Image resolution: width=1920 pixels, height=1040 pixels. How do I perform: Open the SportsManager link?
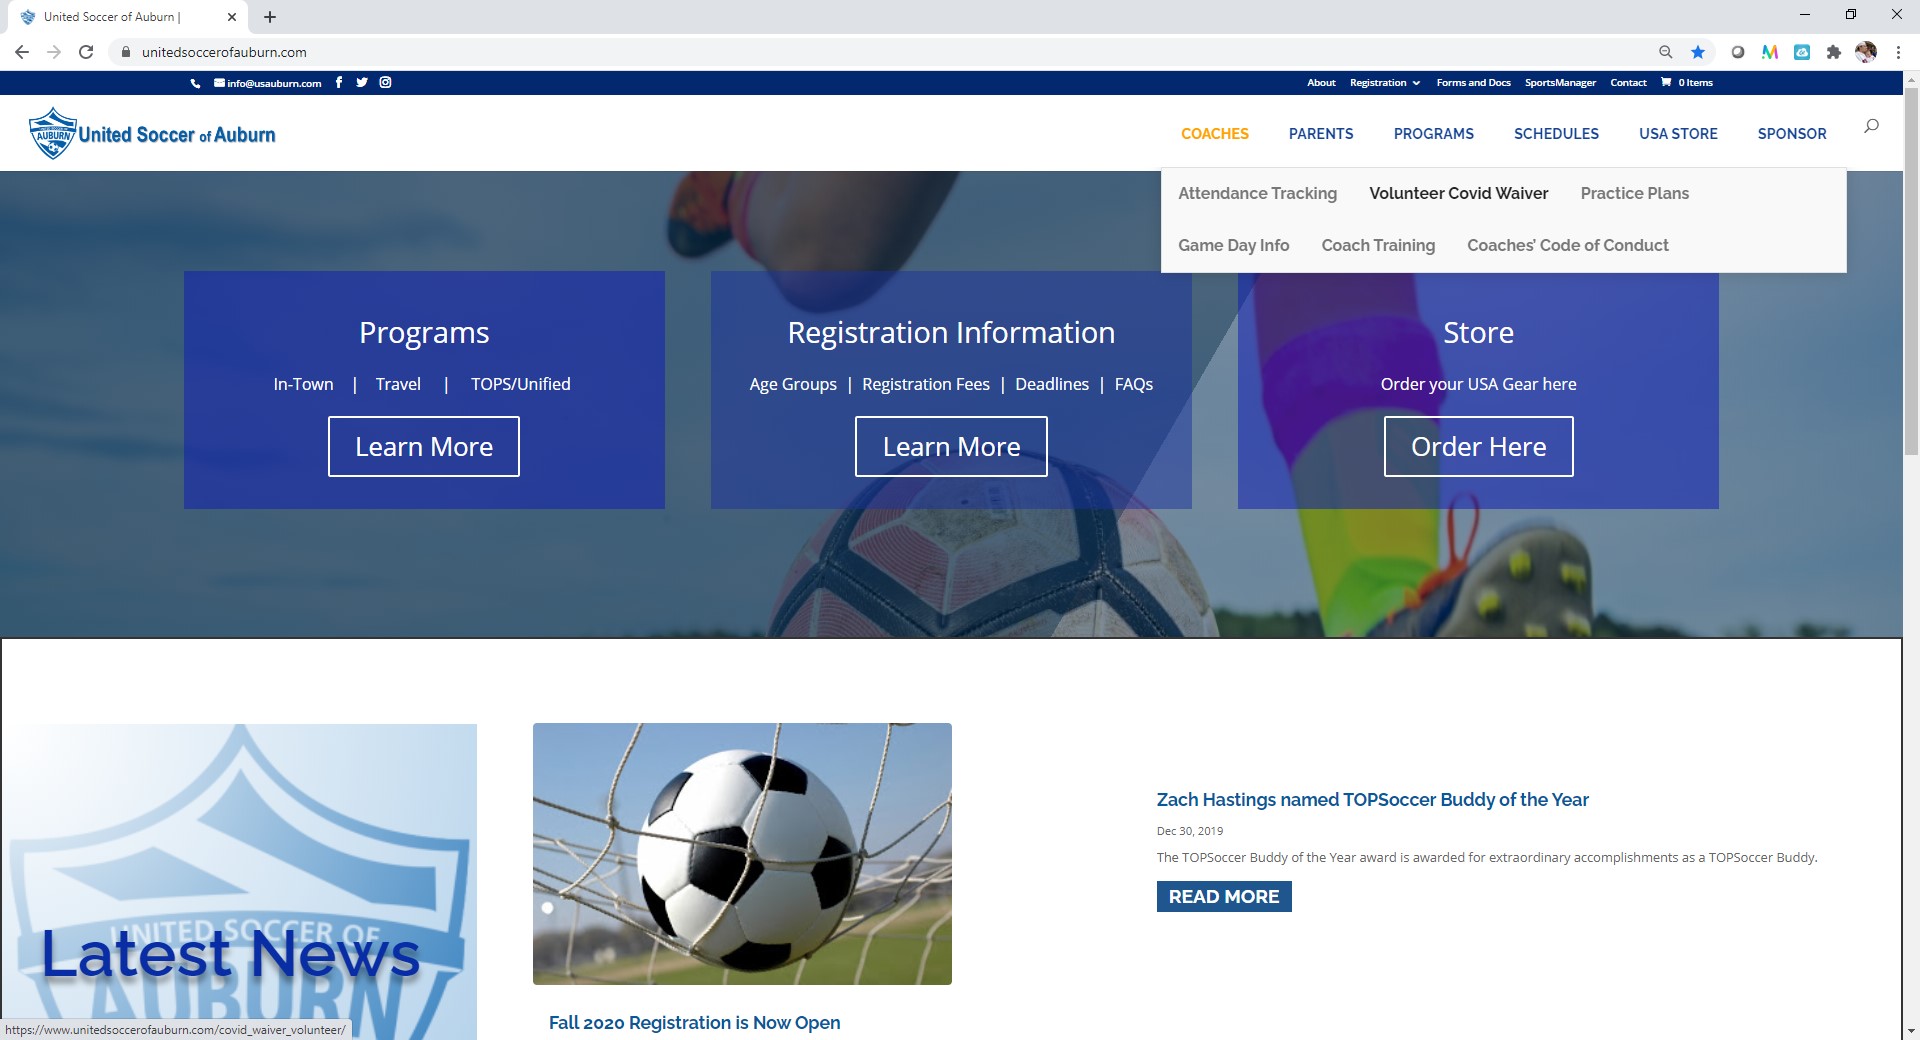pos(1560,82)
